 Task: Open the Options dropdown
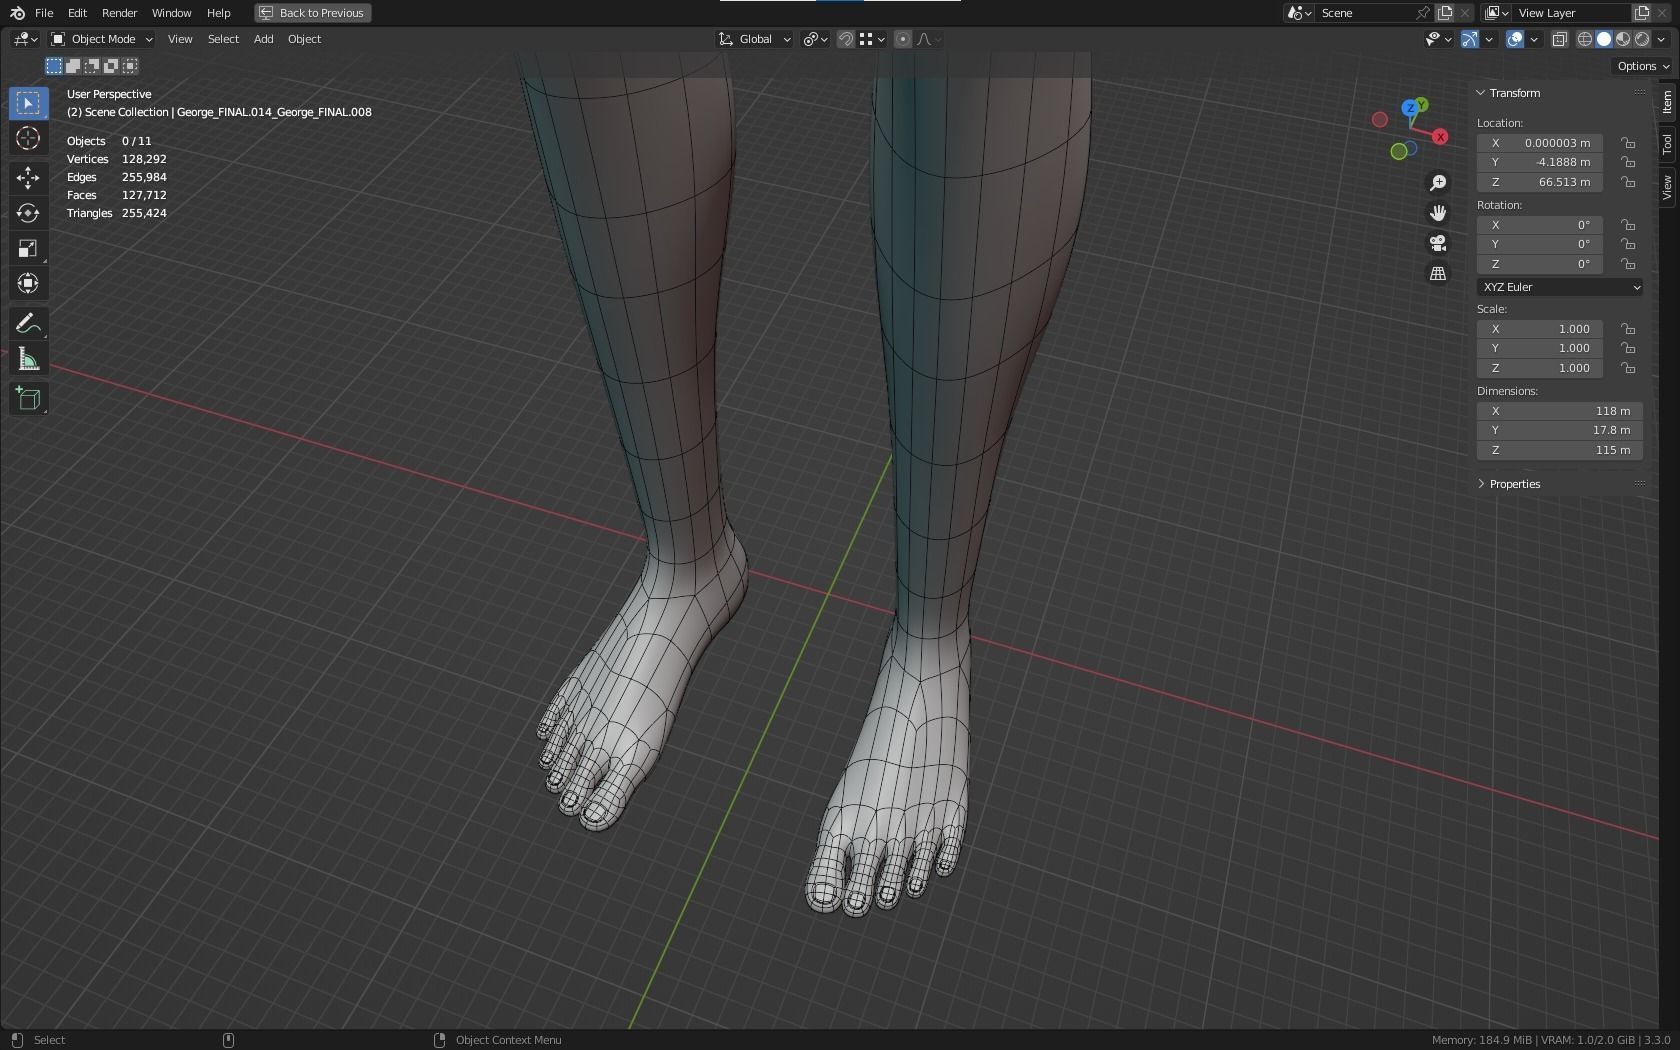click(x=1643, y=66)
